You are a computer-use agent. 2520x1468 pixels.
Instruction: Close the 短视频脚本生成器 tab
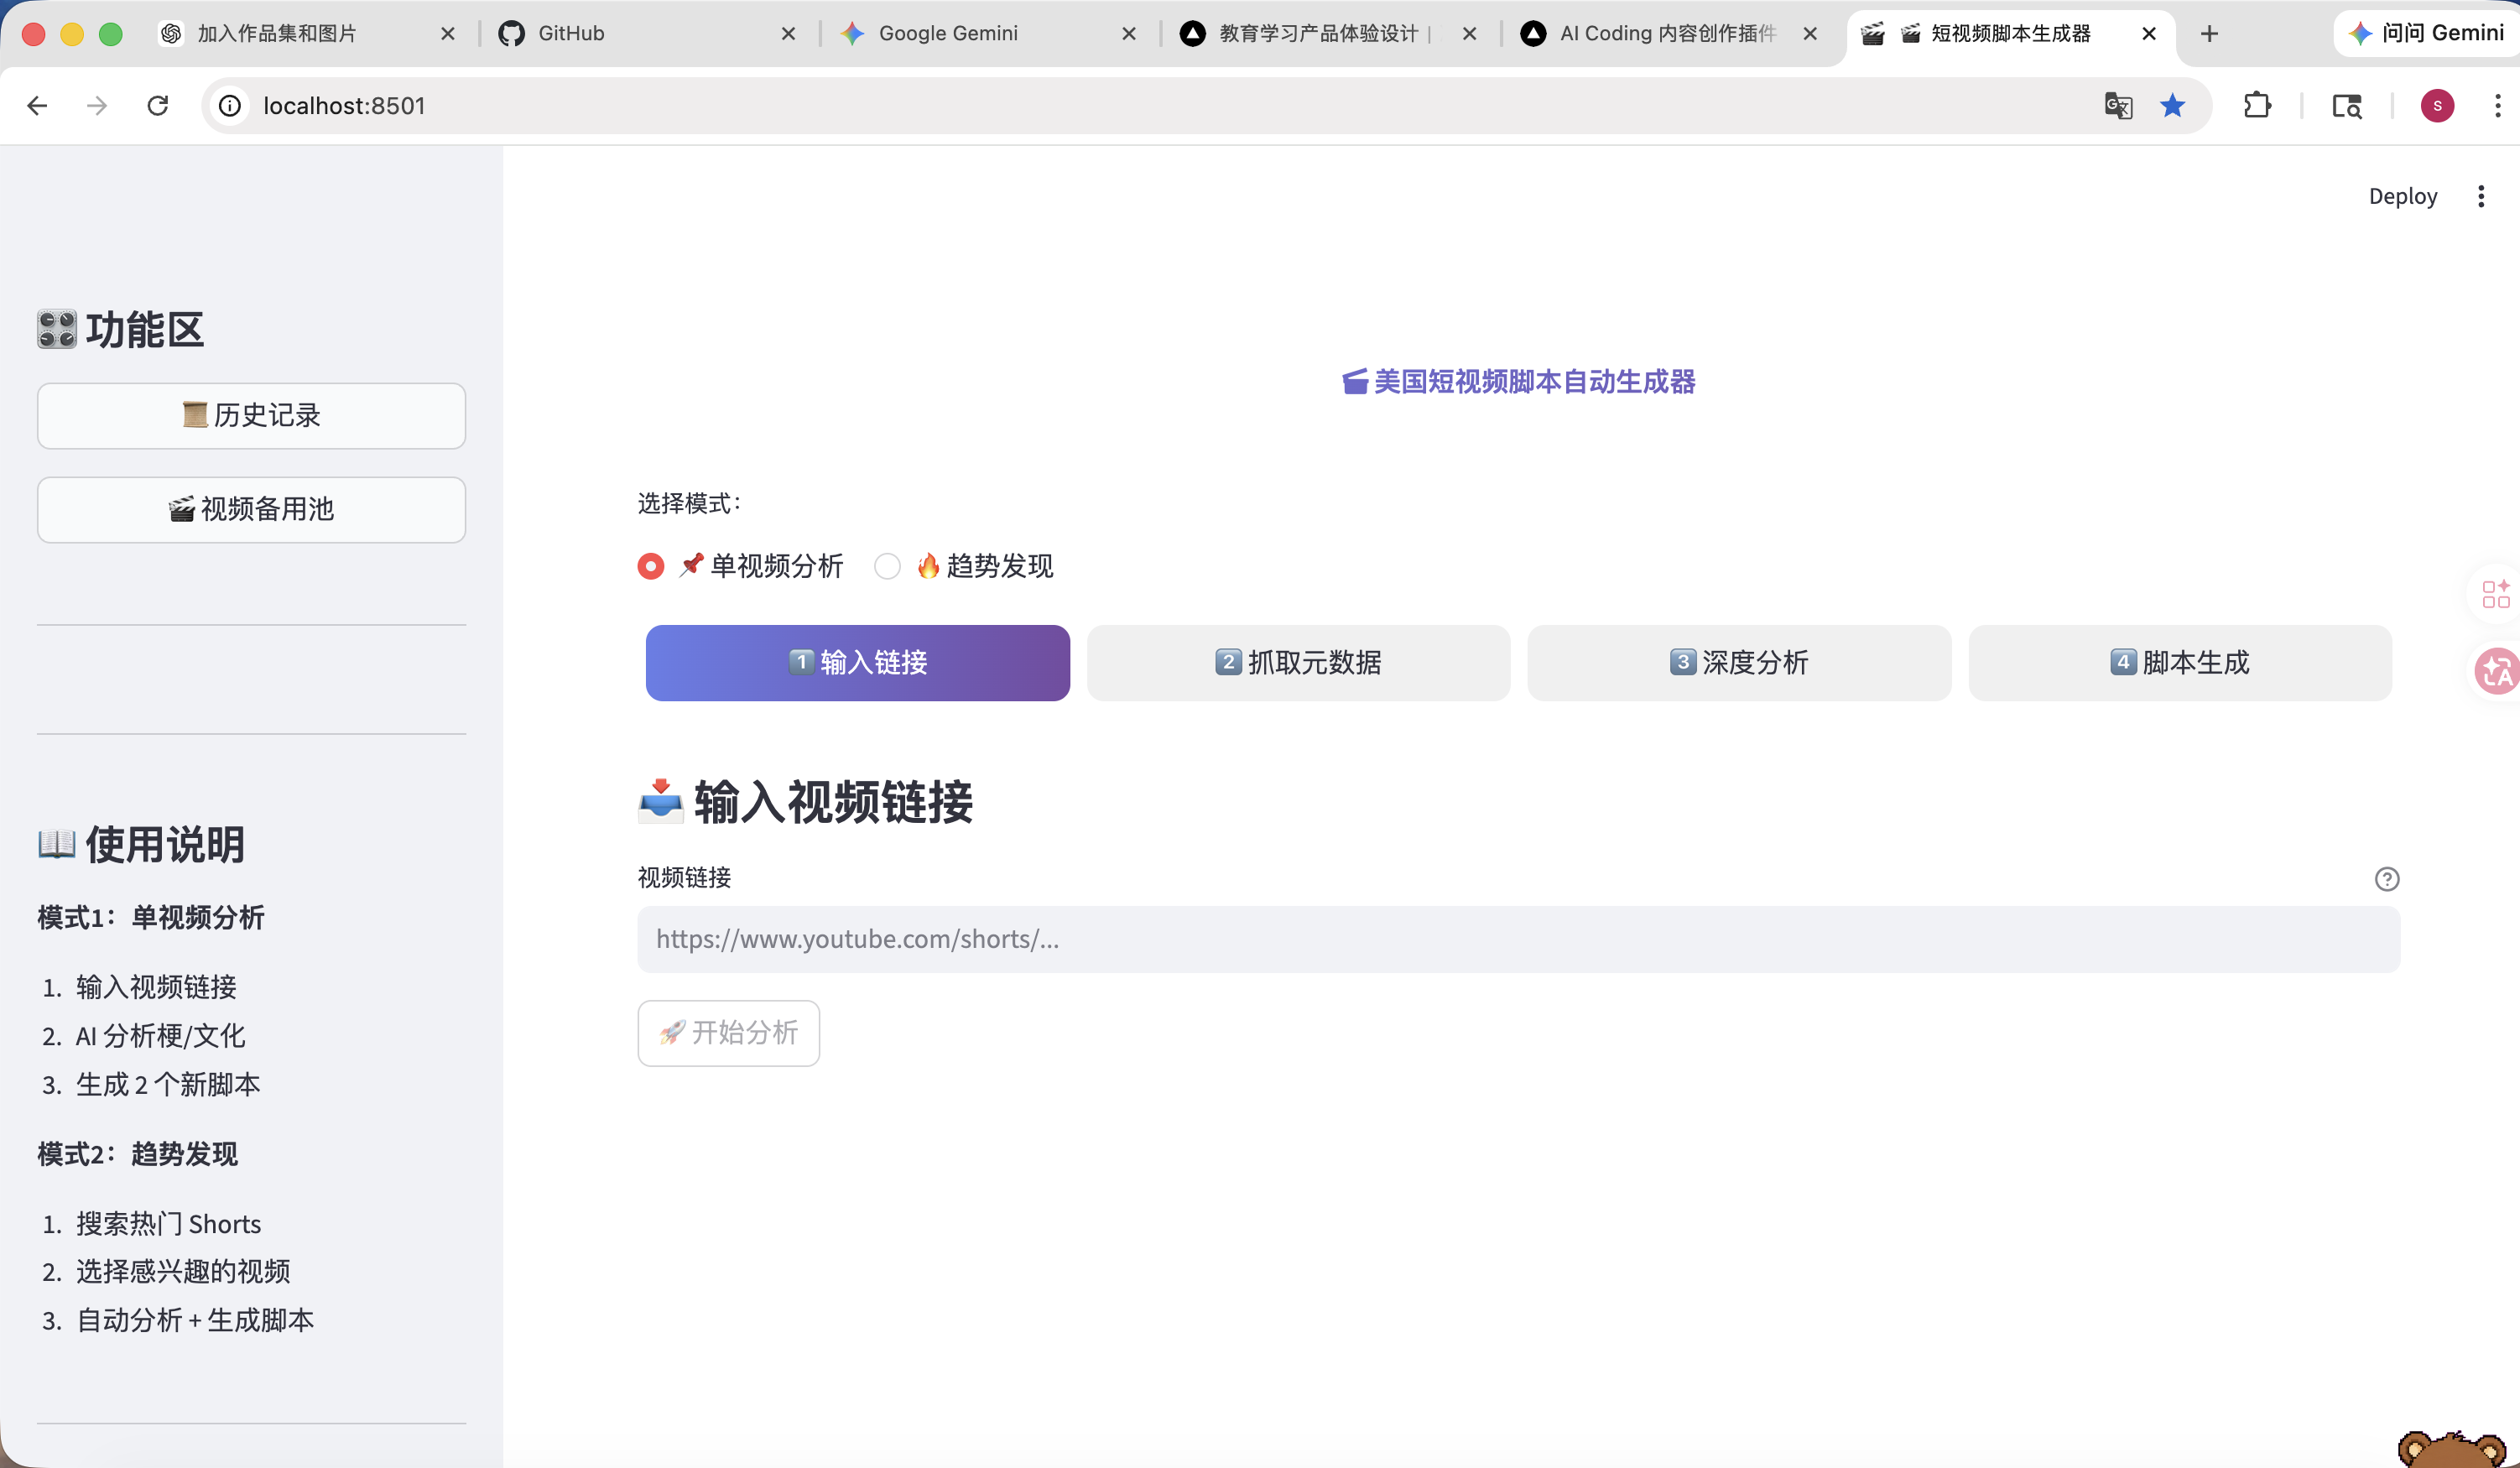(x=2149, y=34)
